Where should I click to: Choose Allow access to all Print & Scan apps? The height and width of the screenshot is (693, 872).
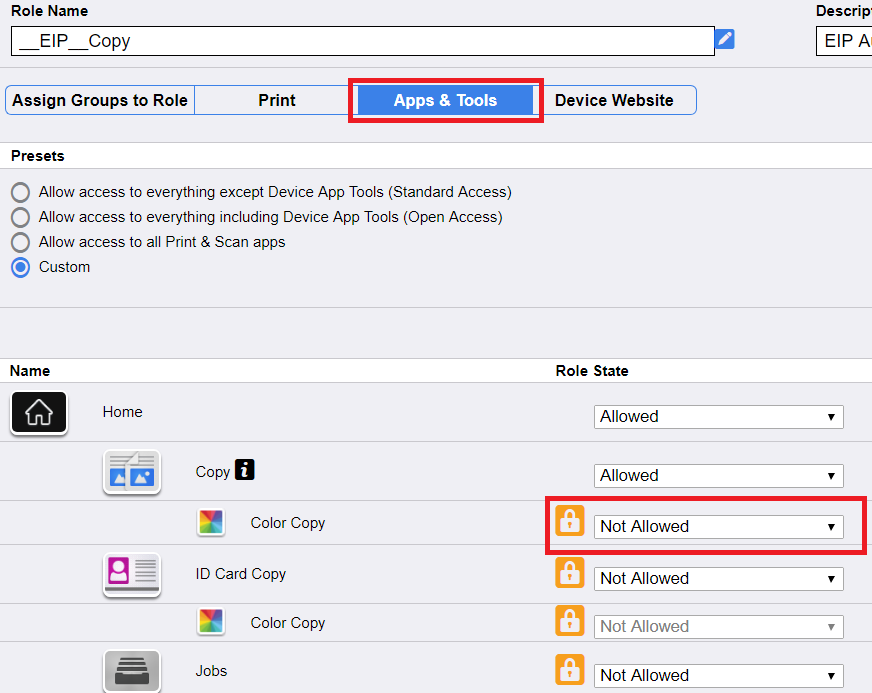click(20, 242)
